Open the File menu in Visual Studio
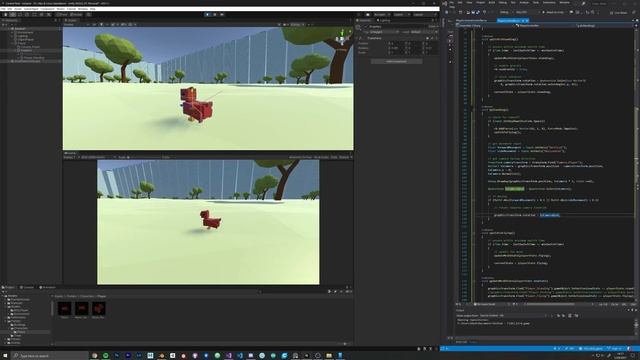The width and height of the screenshot is (640, 360). click(x=451, y=2)
